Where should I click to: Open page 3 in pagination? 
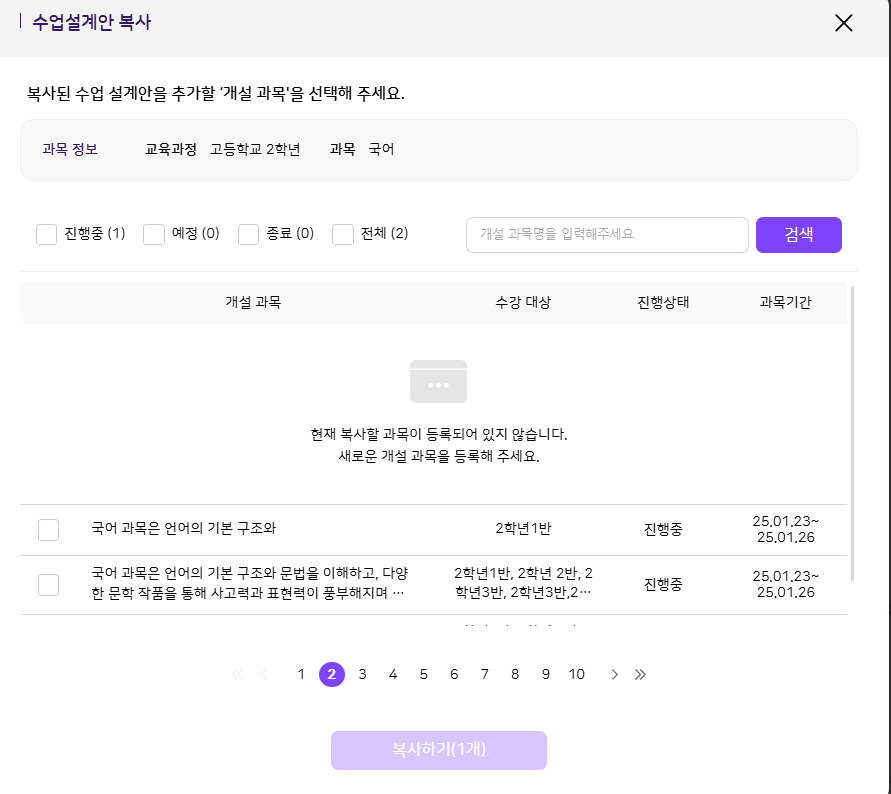(362, 675)
